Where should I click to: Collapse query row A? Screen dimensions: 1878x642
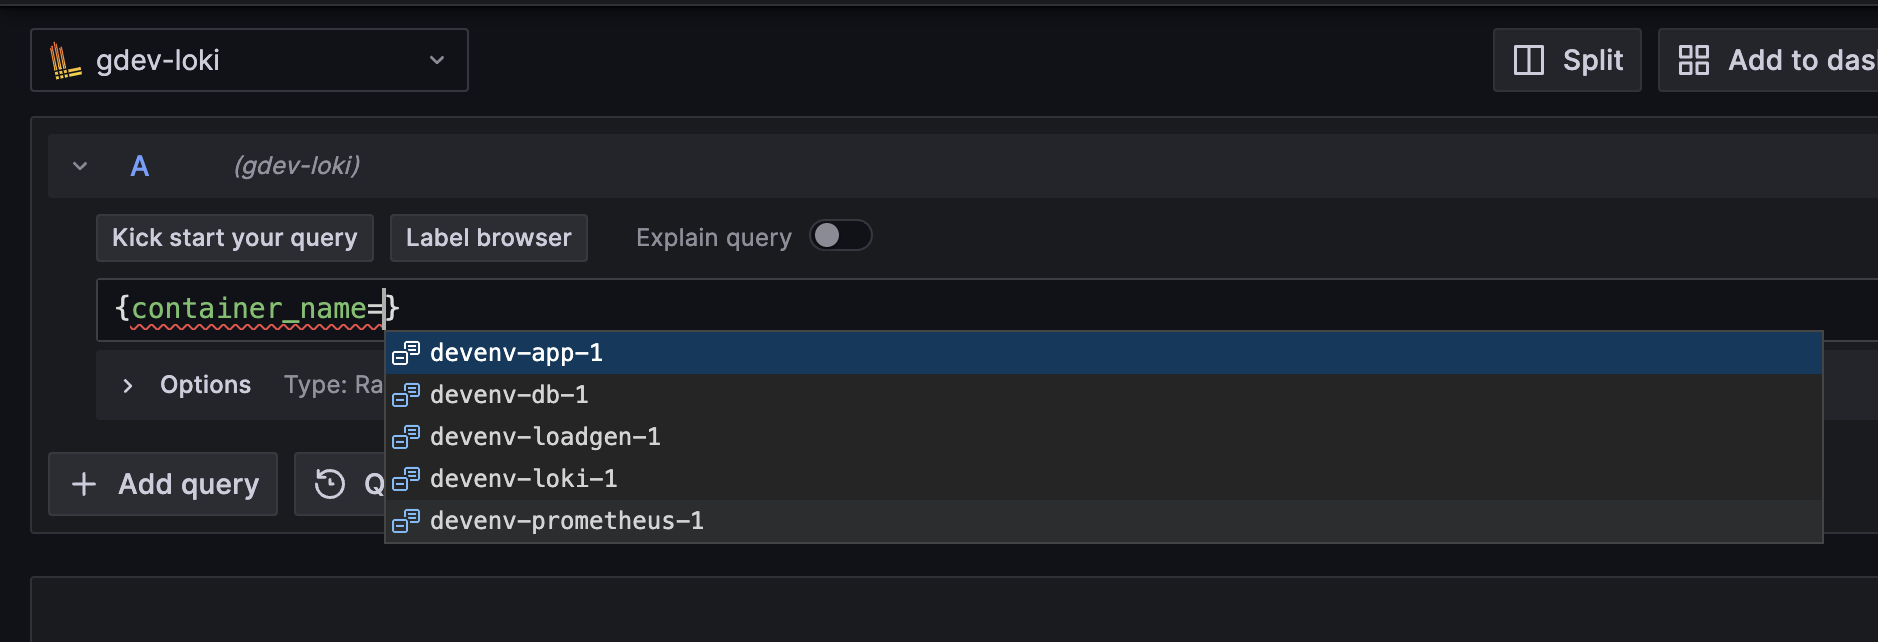tap(79, 166)
